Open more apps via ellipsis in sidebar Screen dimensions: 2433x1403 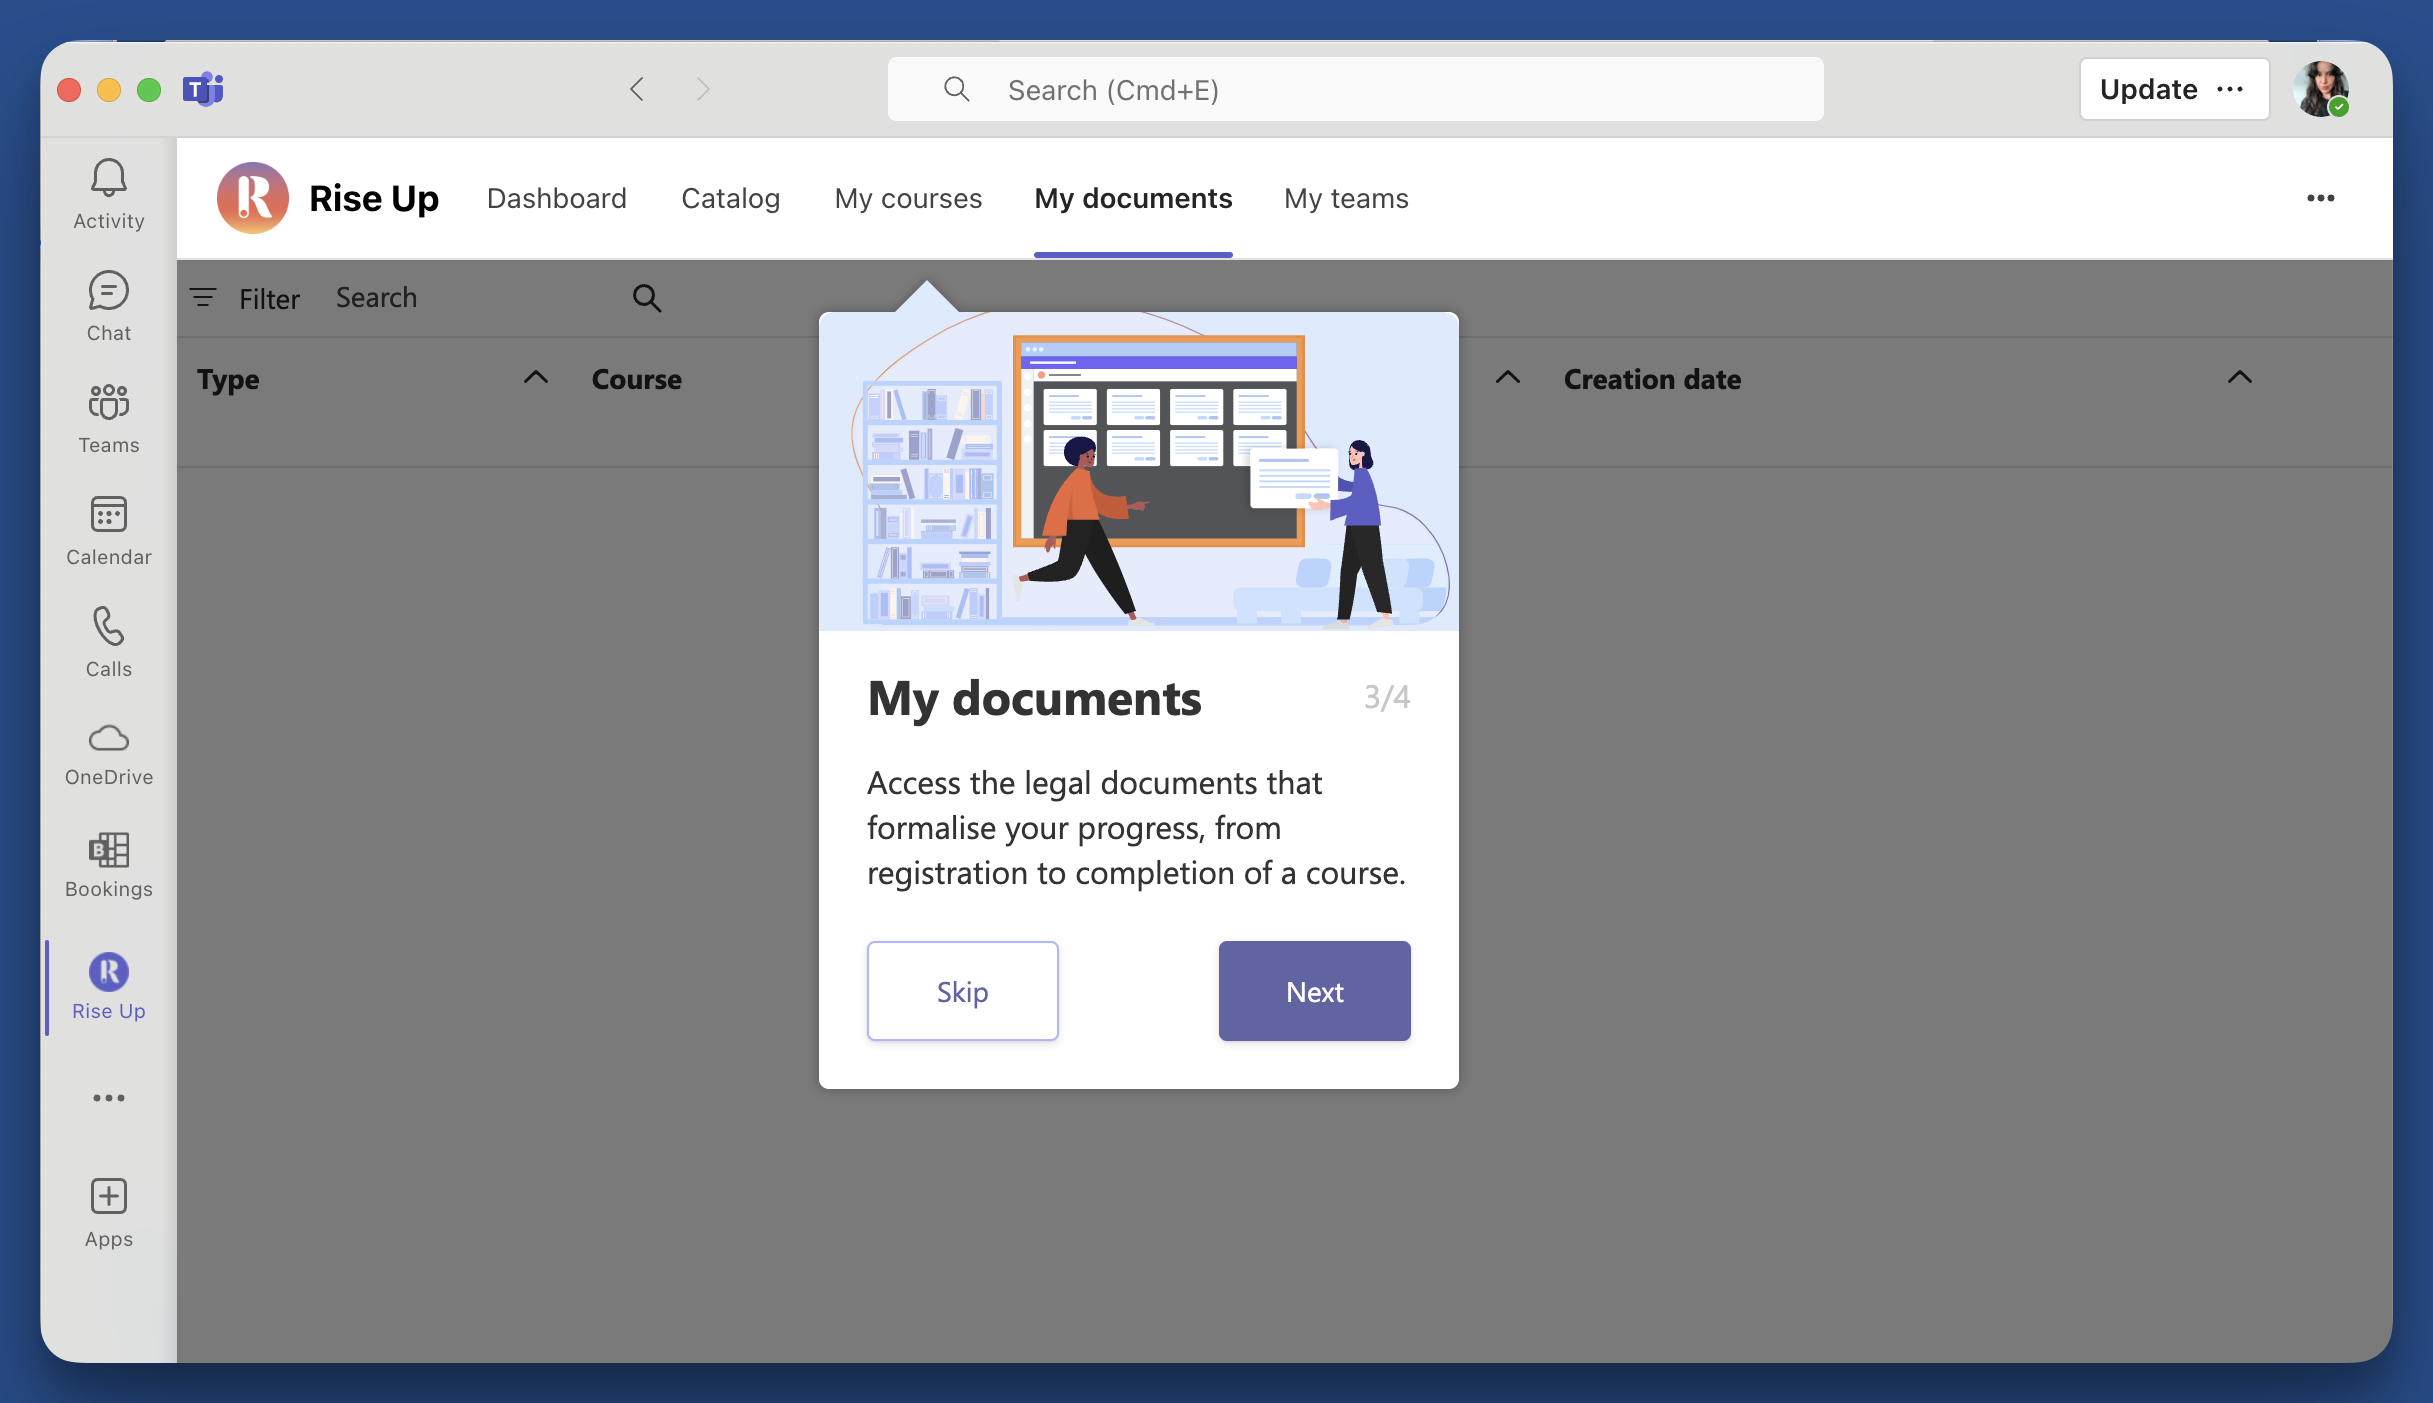(x=107, y=1097)
